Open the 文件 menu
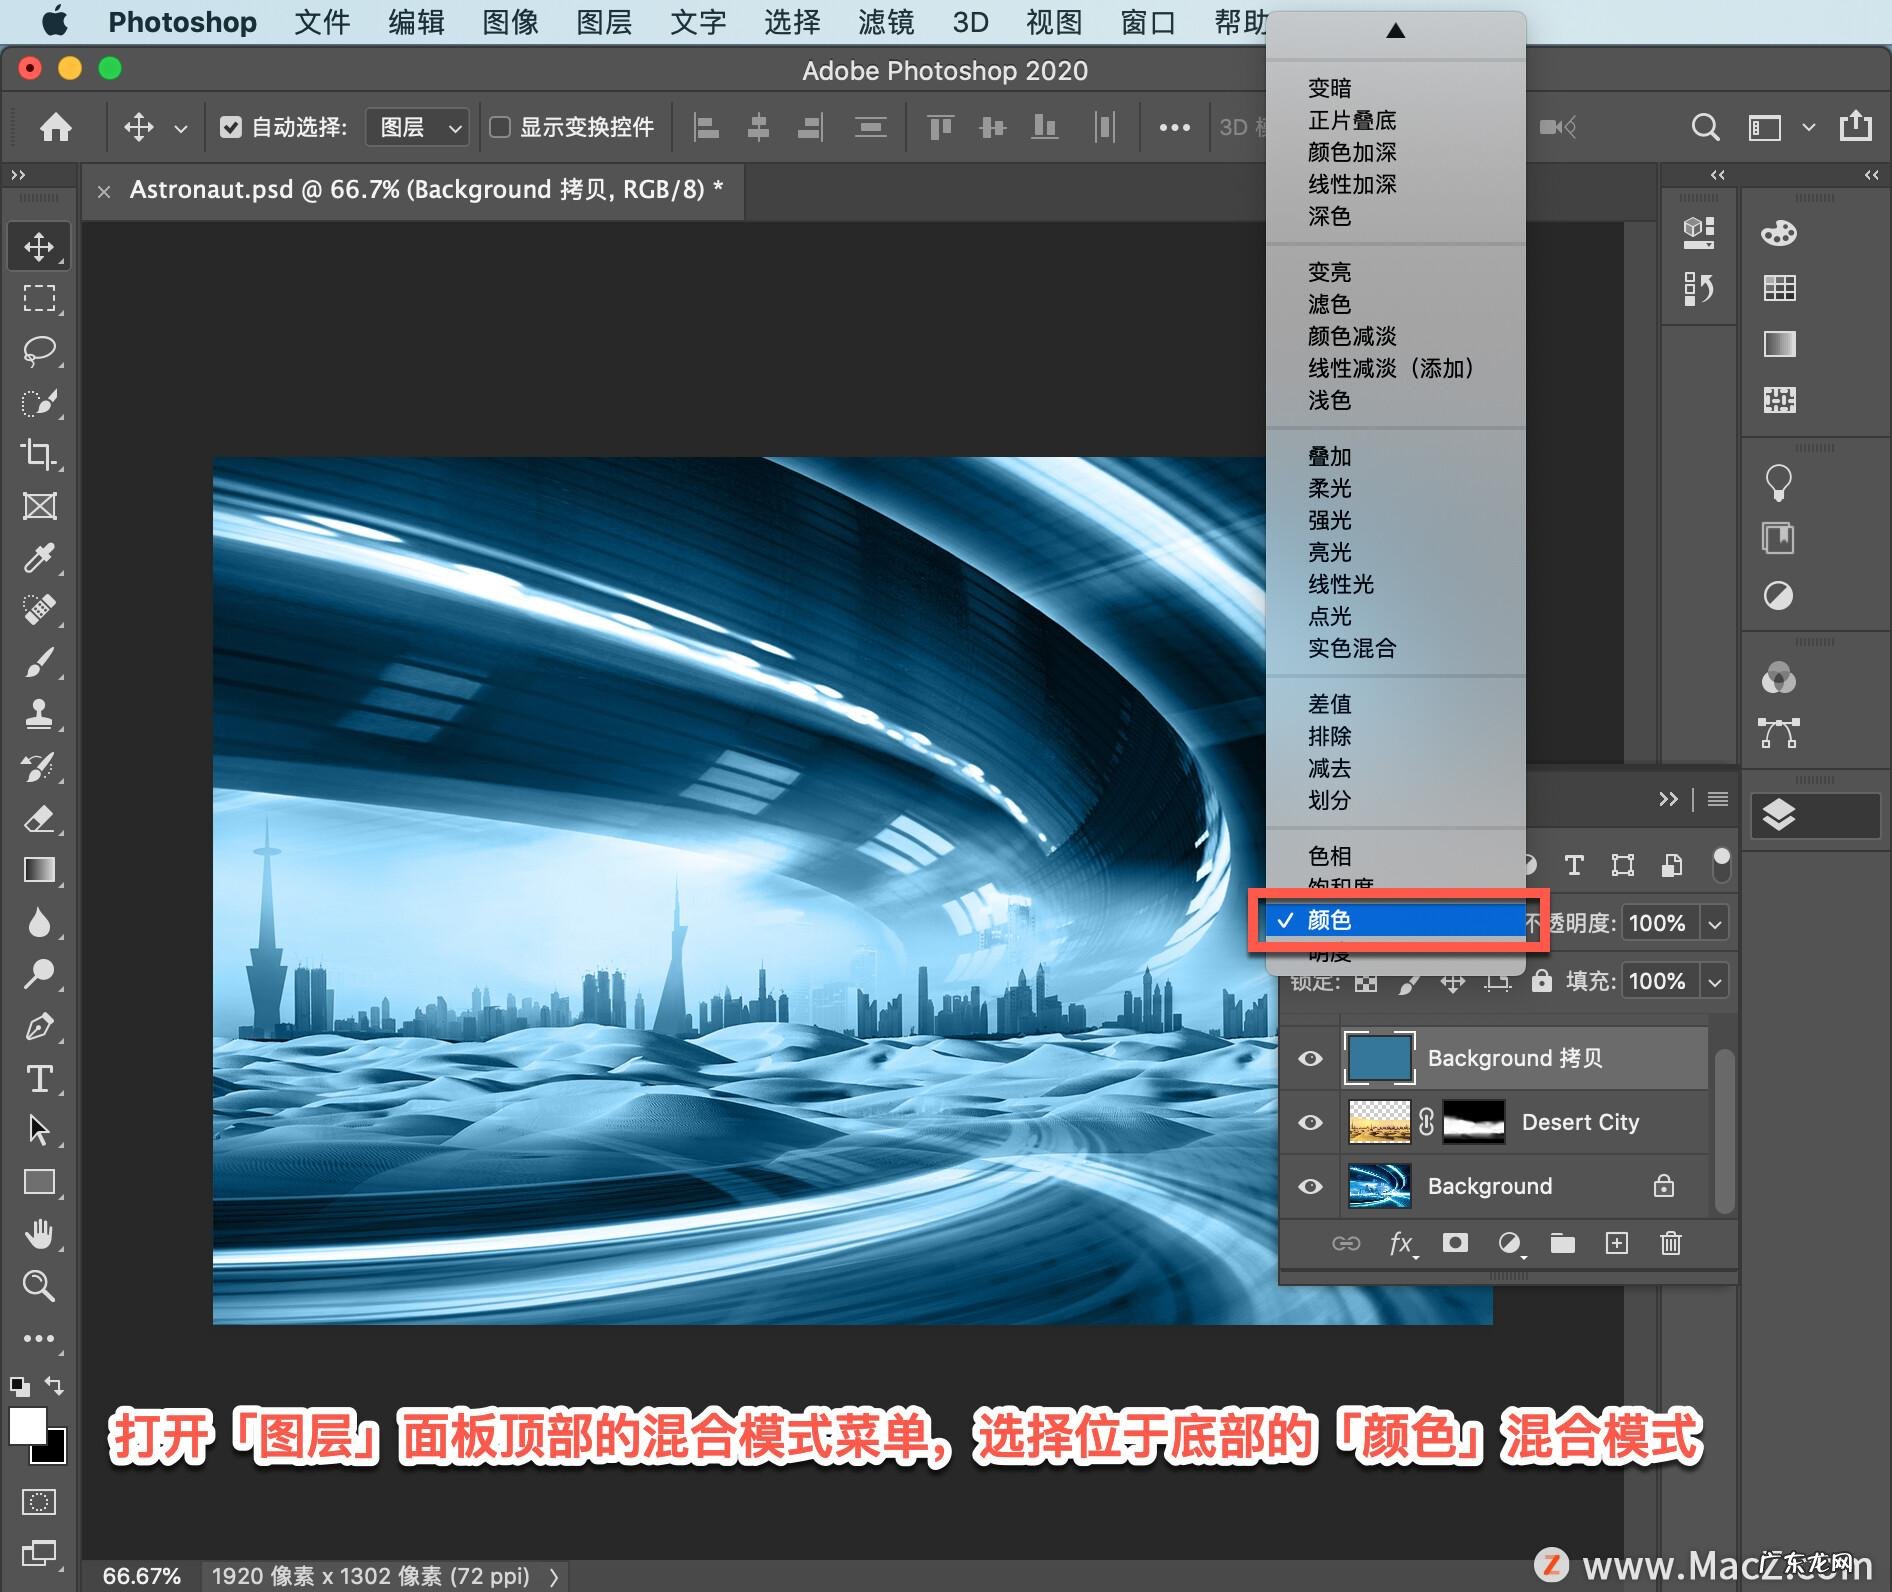Image resolution: width=1892 pixels, height=1592 pixels. tap(322, 22)
